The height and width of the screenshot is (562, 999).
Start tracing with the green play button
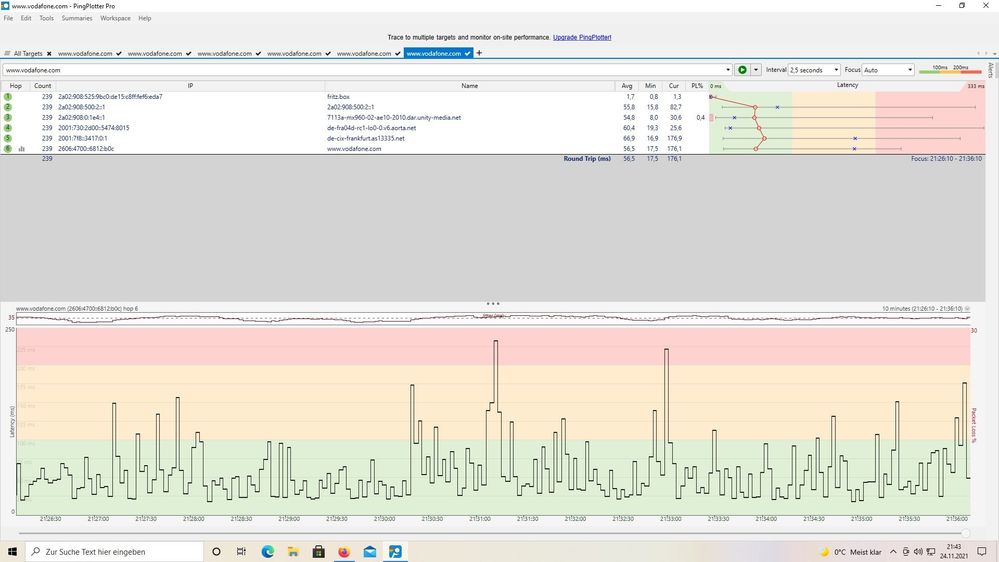742,70
